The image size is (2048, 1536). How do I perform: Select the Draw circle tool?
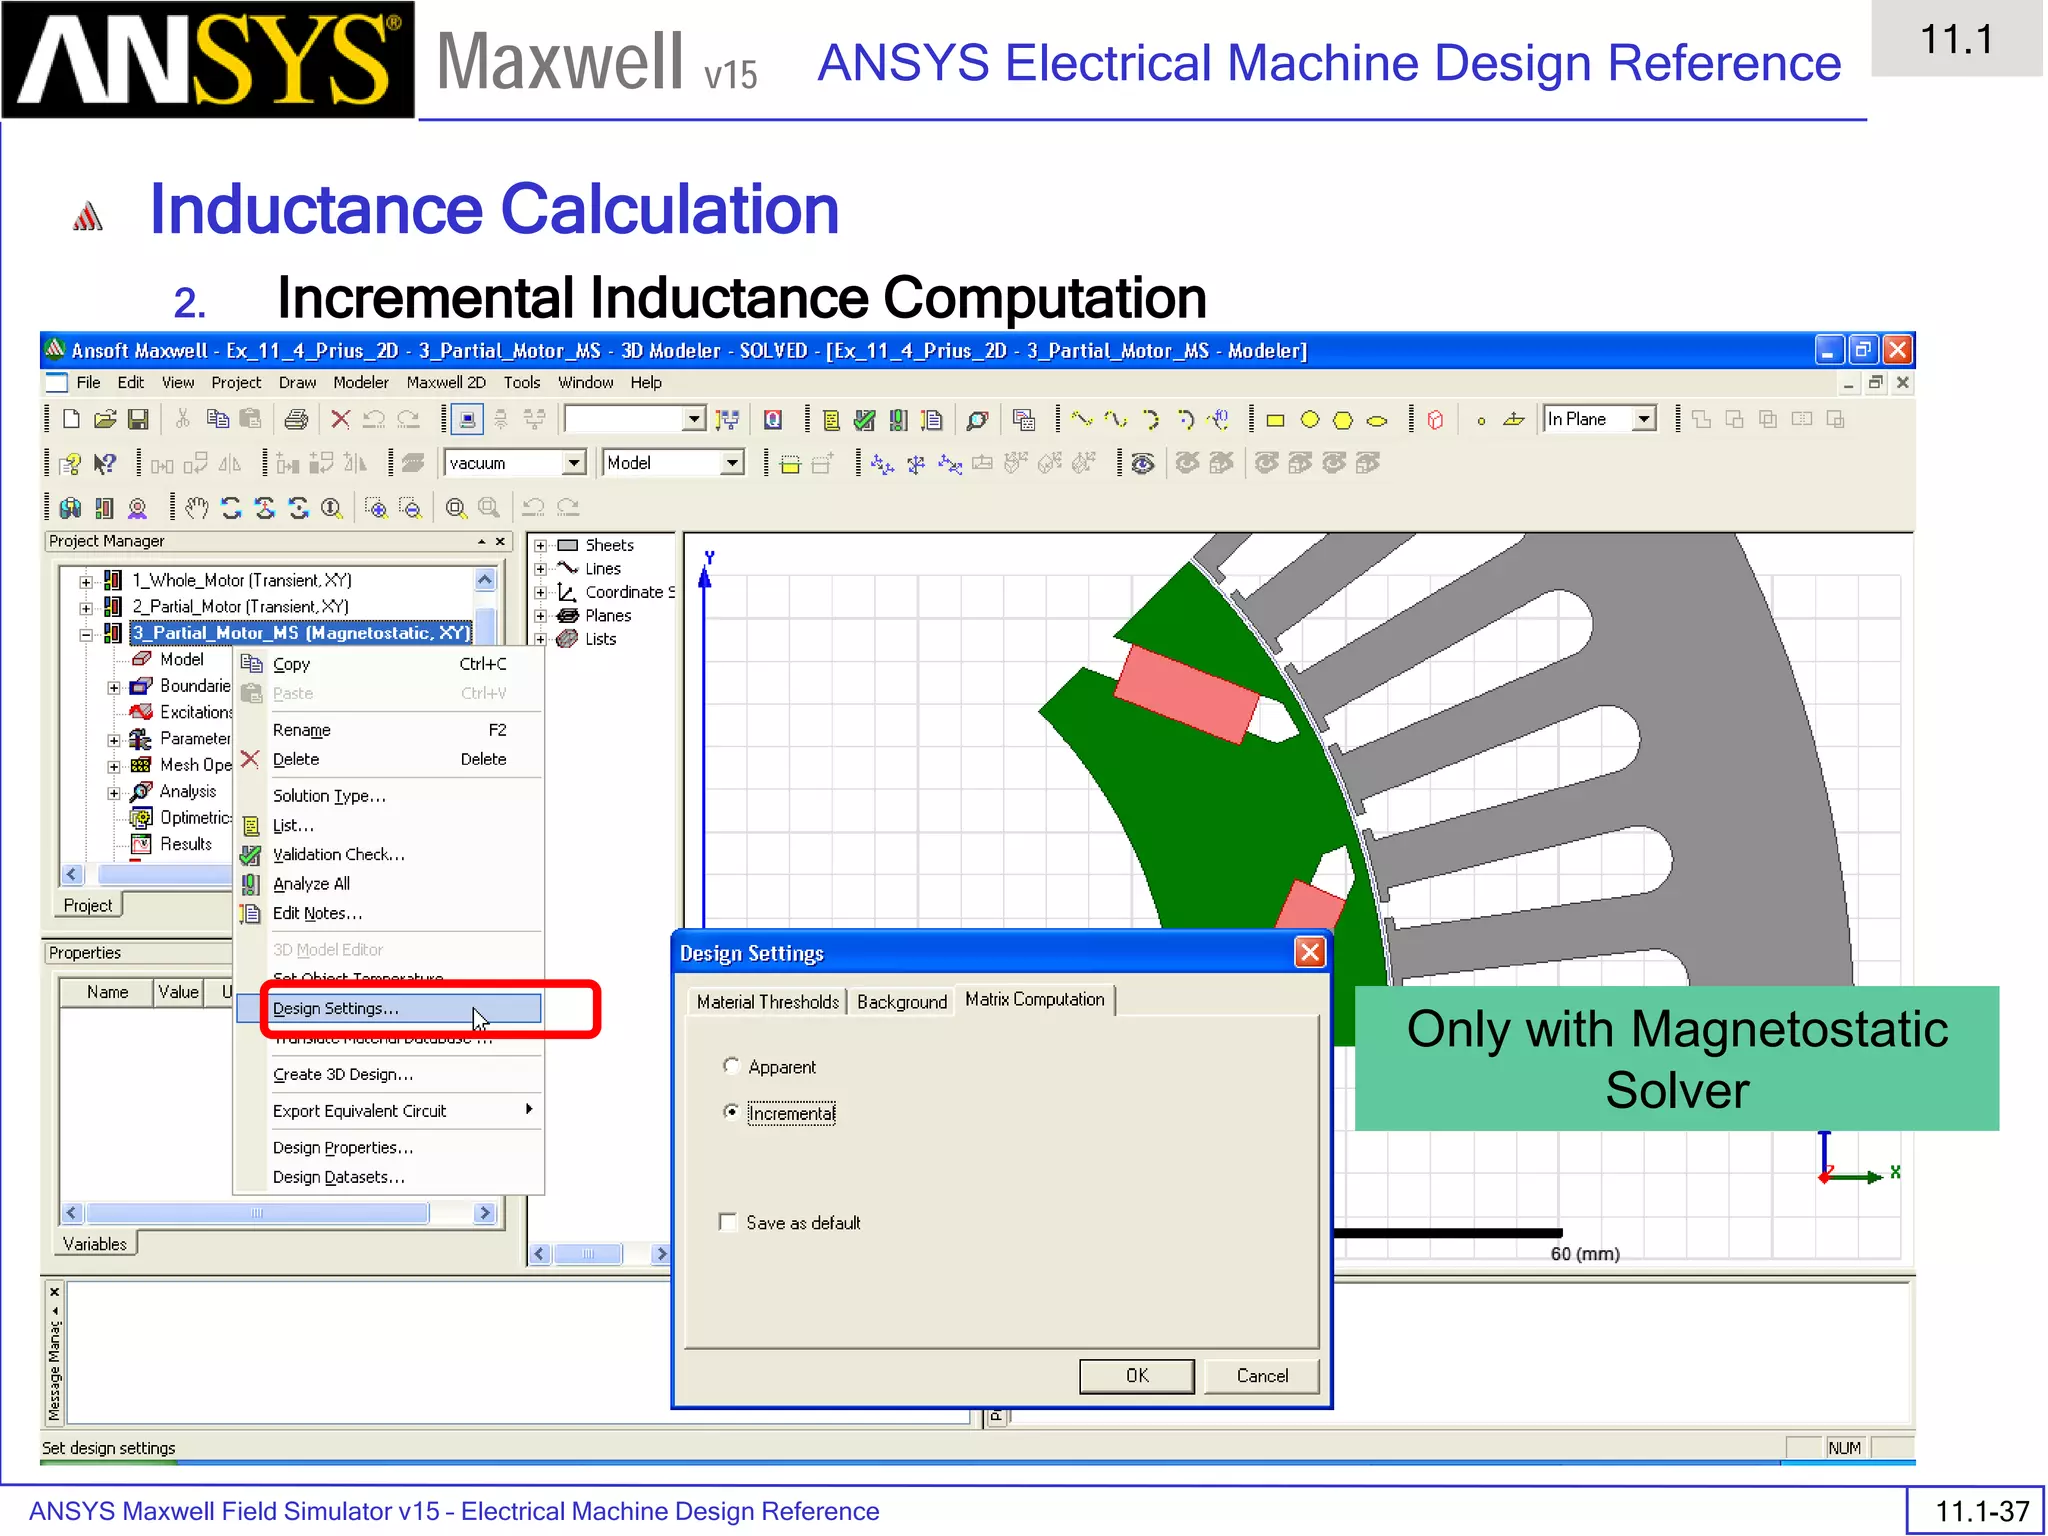point(1309,420)
